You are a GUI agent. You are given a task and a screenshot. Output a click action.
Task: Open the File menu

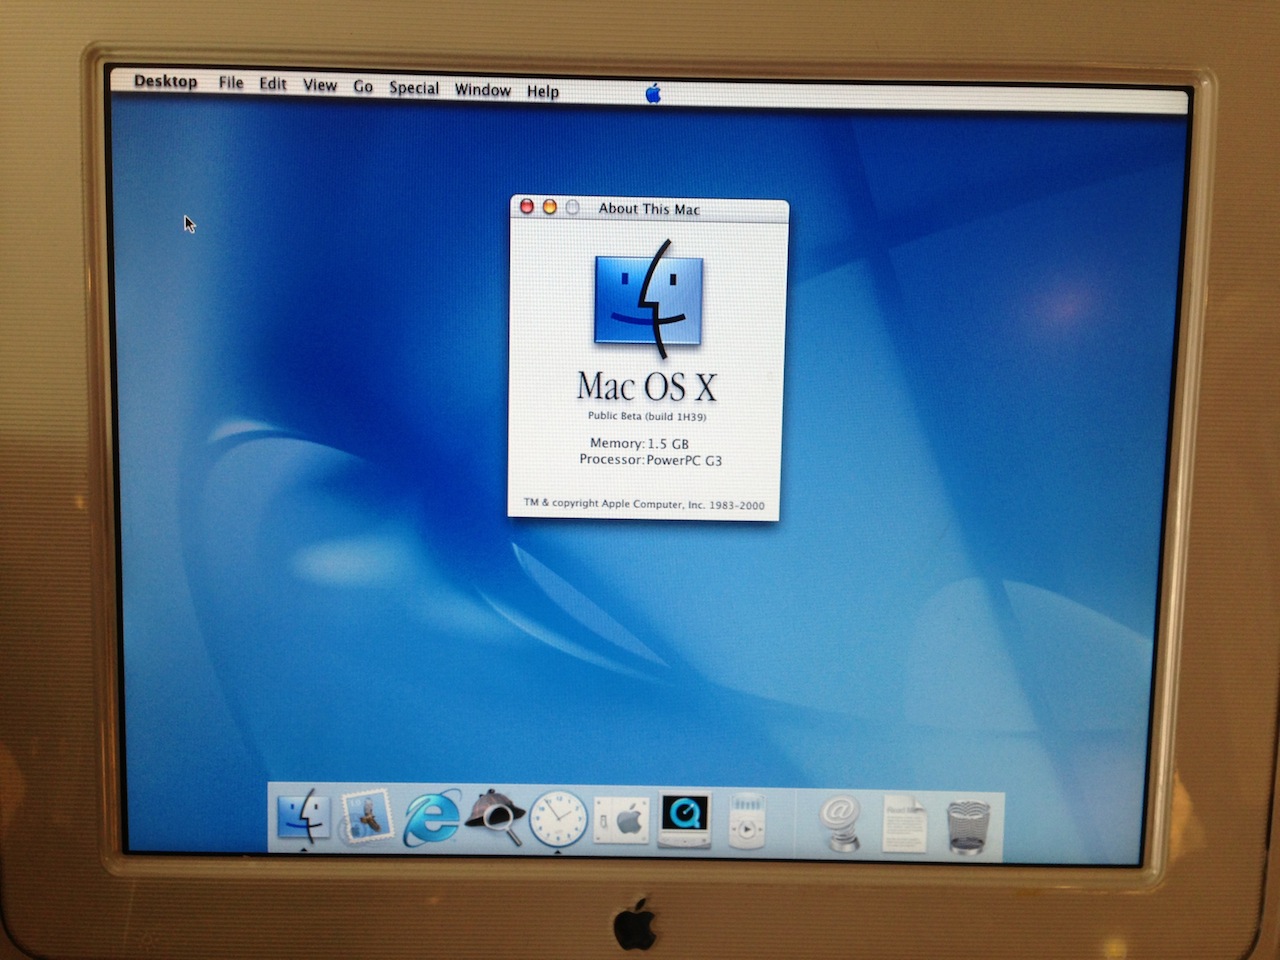point(231,83)
